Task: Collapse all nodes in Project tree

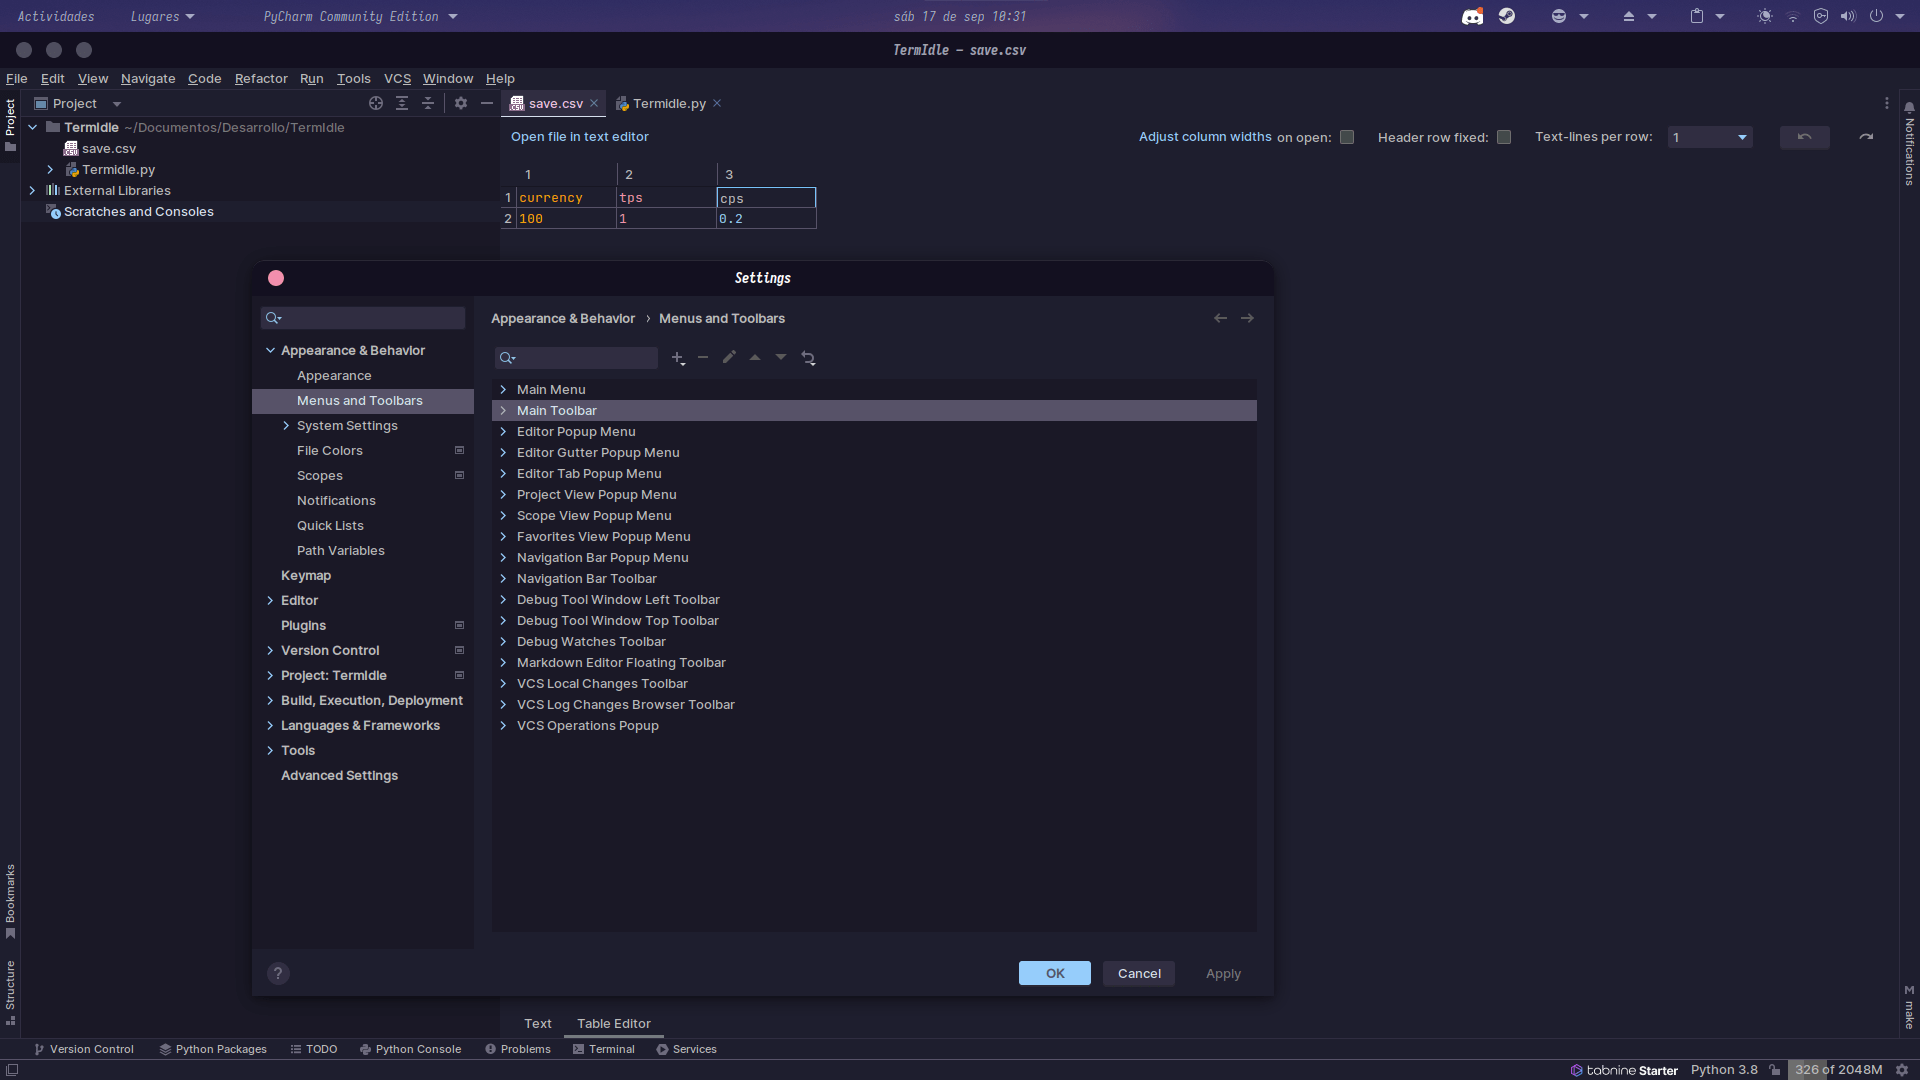Action: tap(427, 103)
